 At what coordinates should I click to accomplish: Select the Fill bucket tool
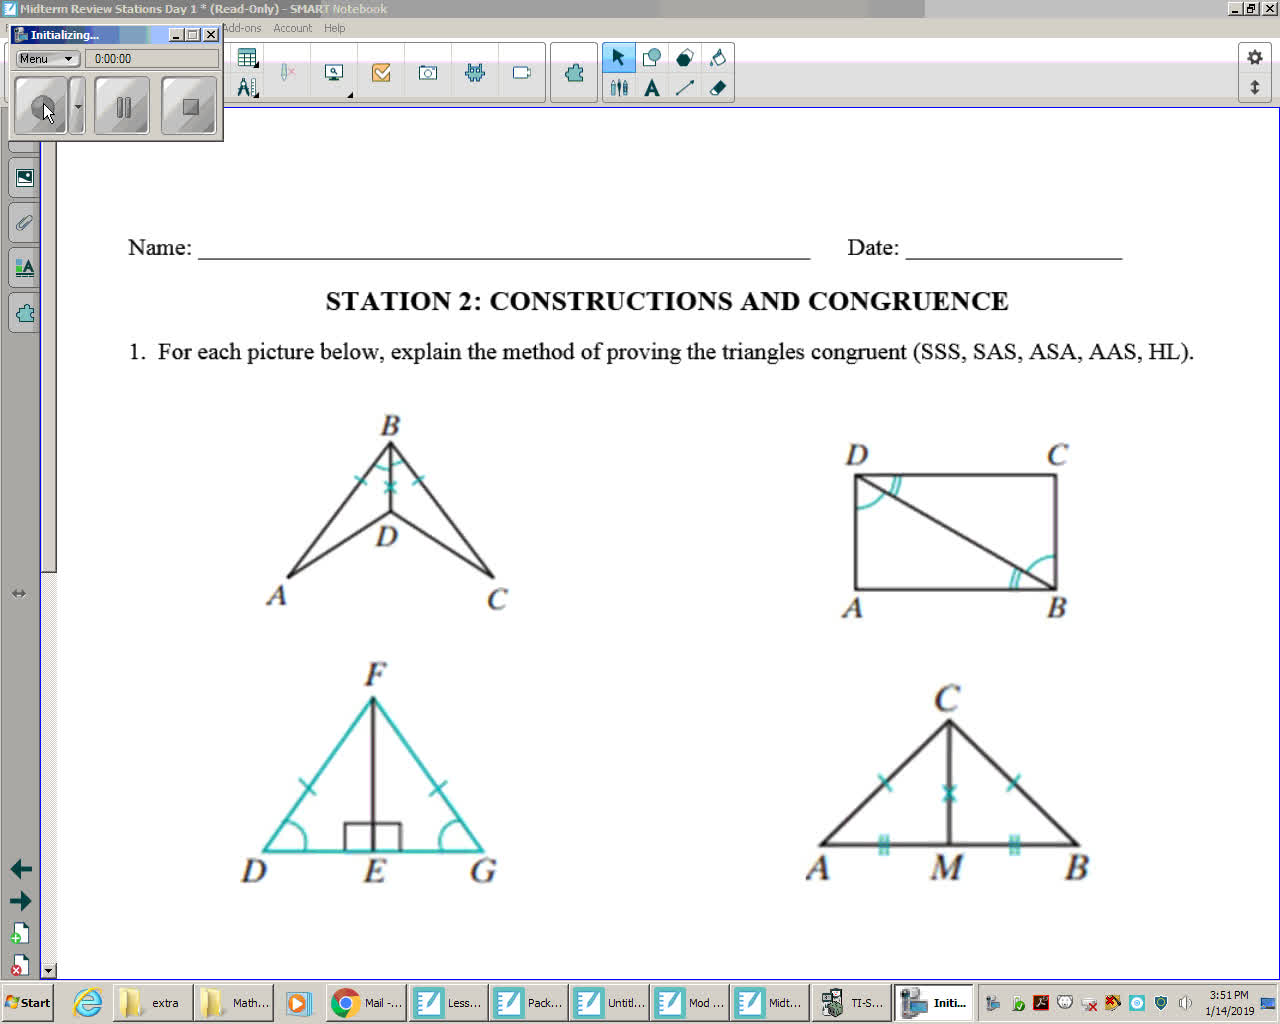click(718, 57)
